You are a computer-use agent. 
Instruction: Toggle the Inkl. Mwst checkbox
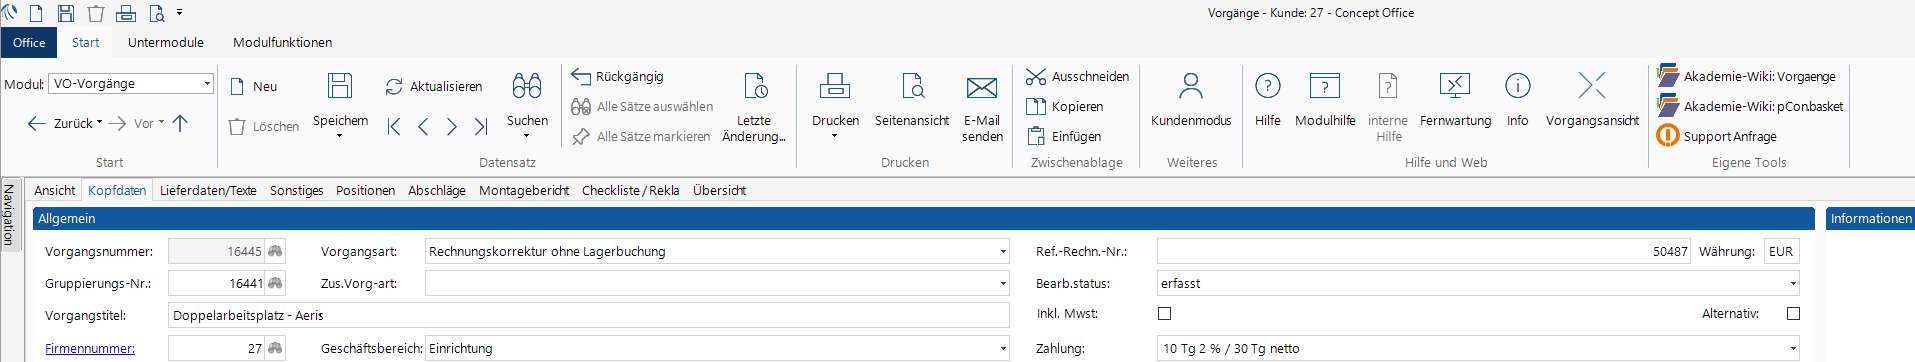coord(1164,313)
